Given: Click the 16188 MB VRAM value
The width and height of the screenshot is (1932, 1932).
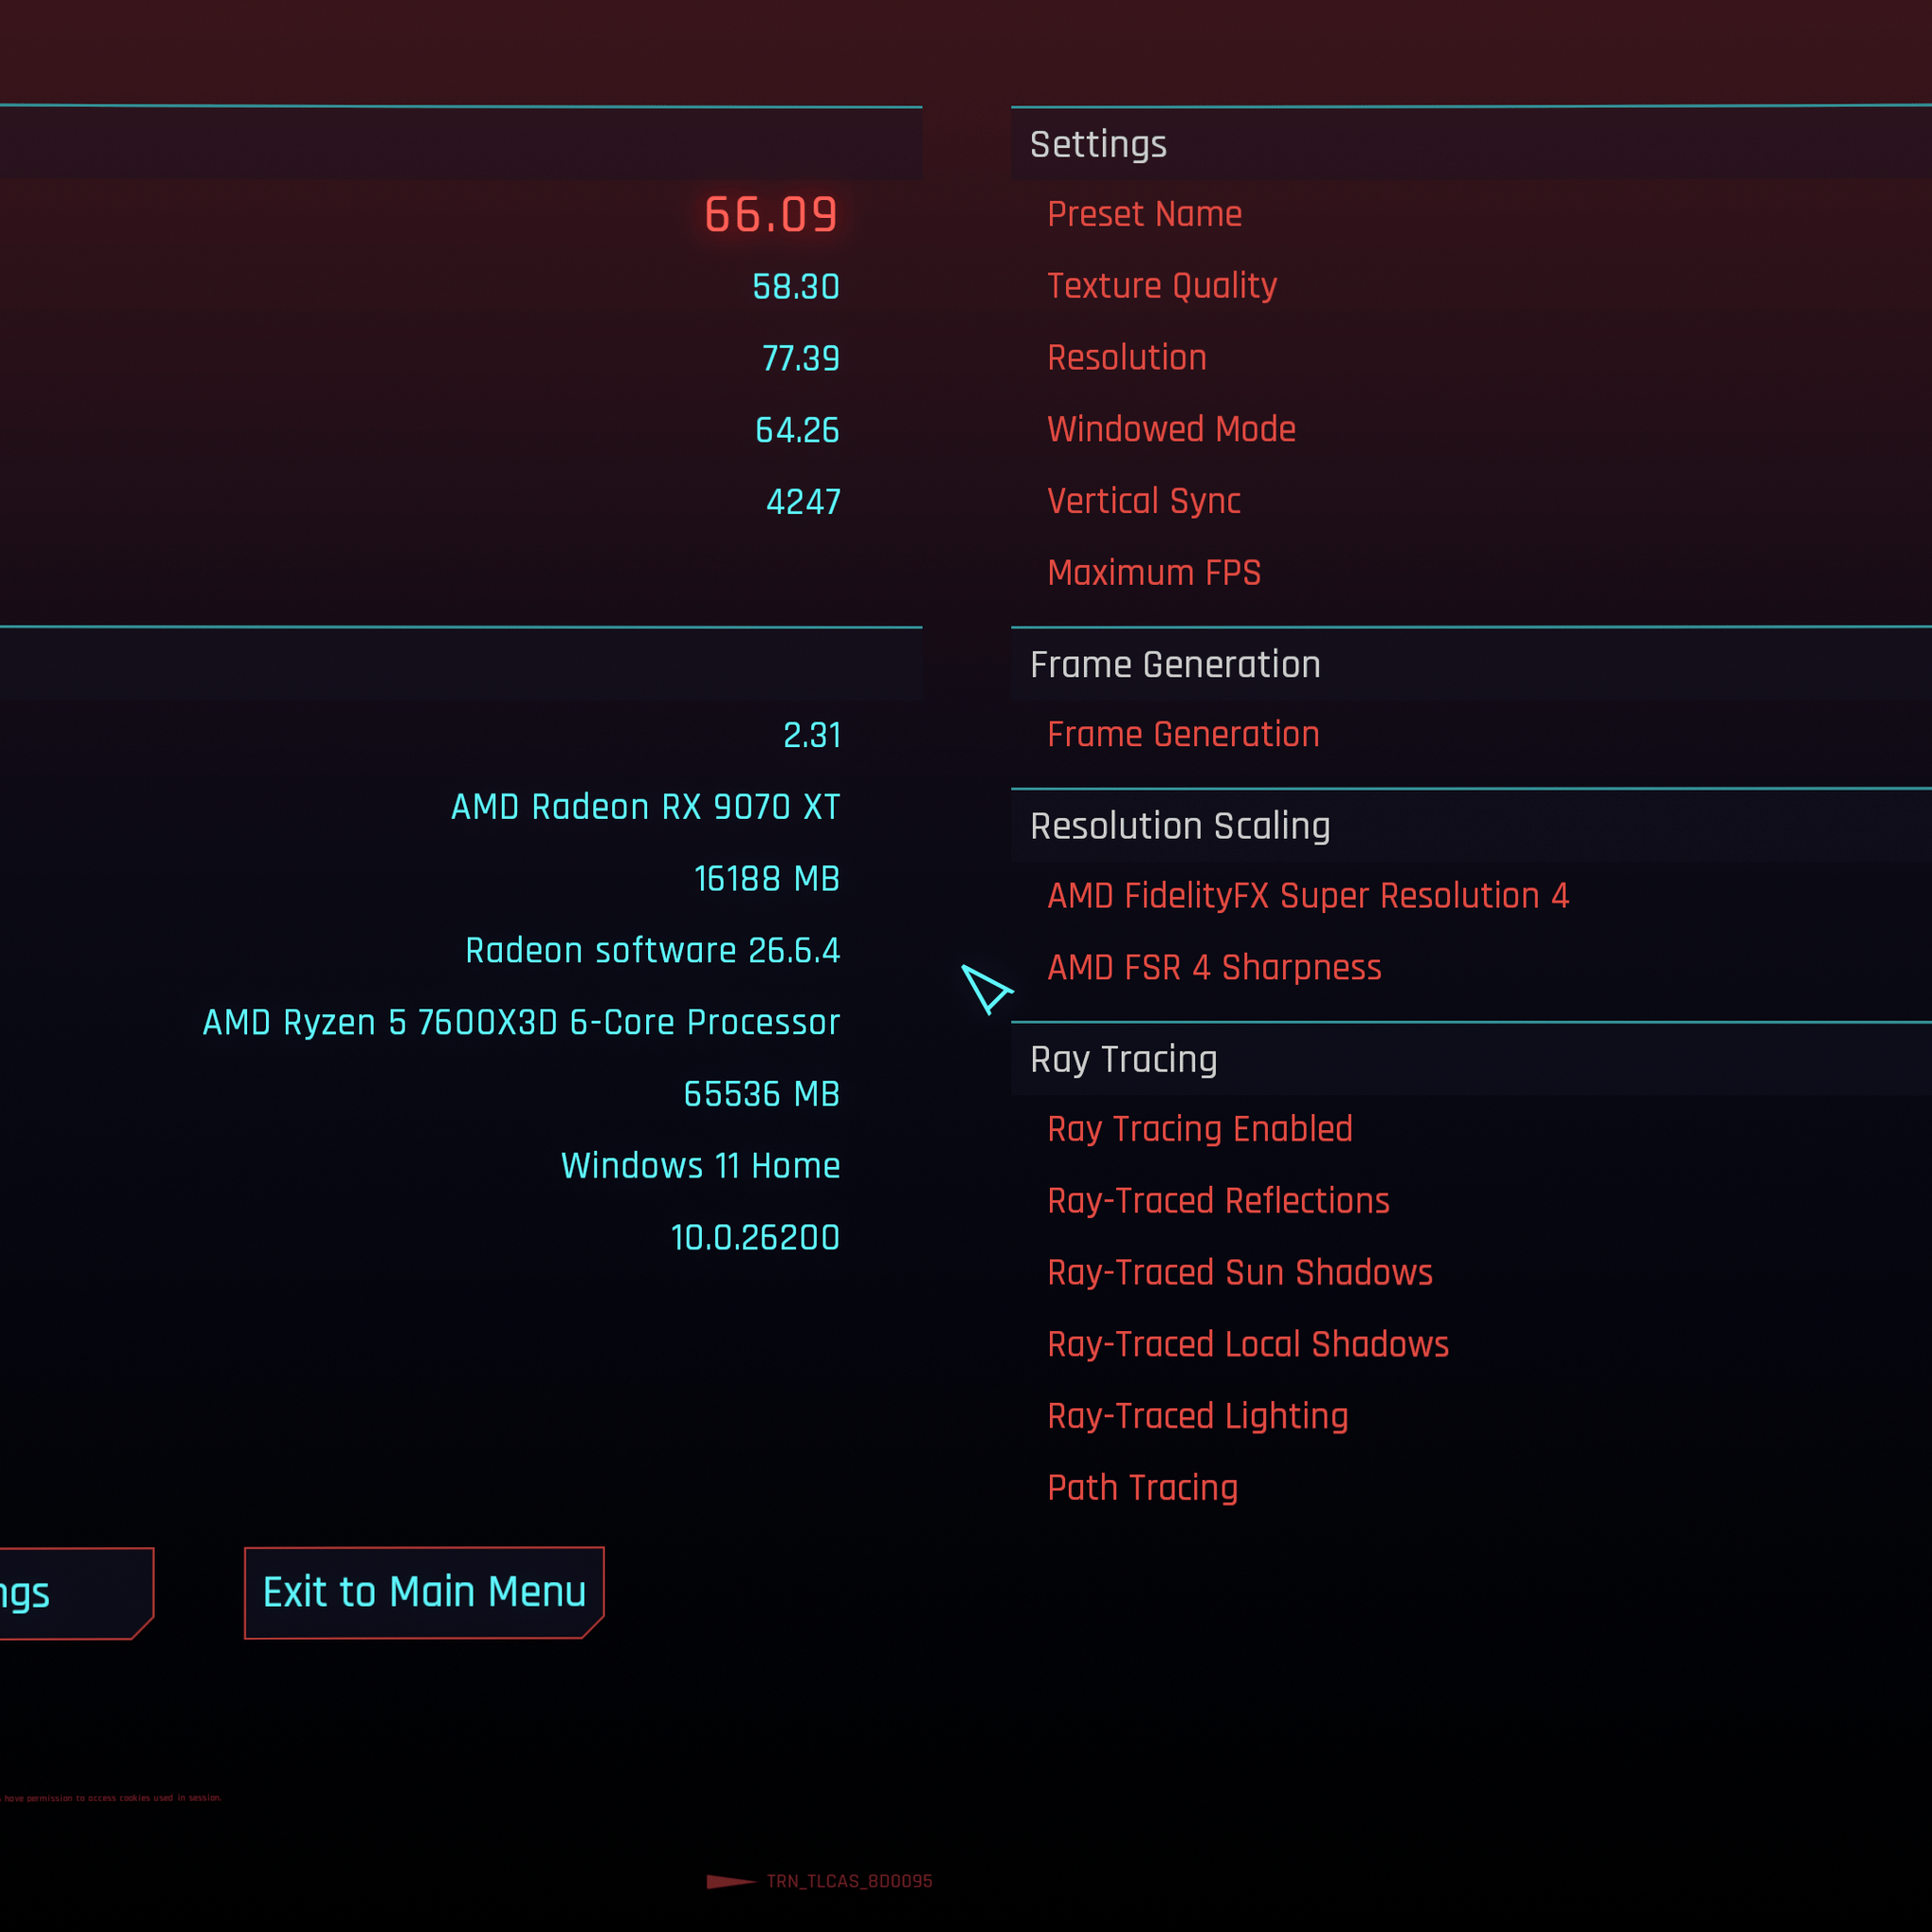Looking at the screenshot, I should (767, 879).
